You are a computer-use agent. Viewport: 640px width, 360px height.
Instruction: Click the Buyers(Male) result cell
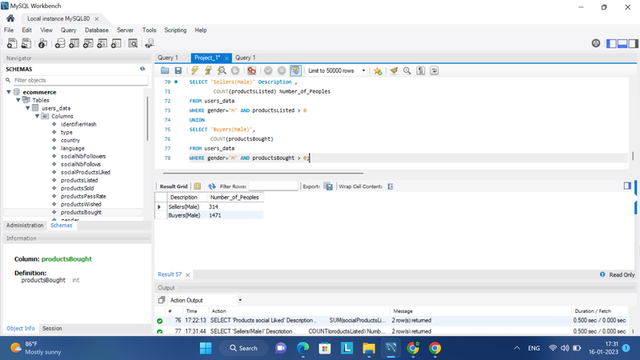[x=184, y=215]
